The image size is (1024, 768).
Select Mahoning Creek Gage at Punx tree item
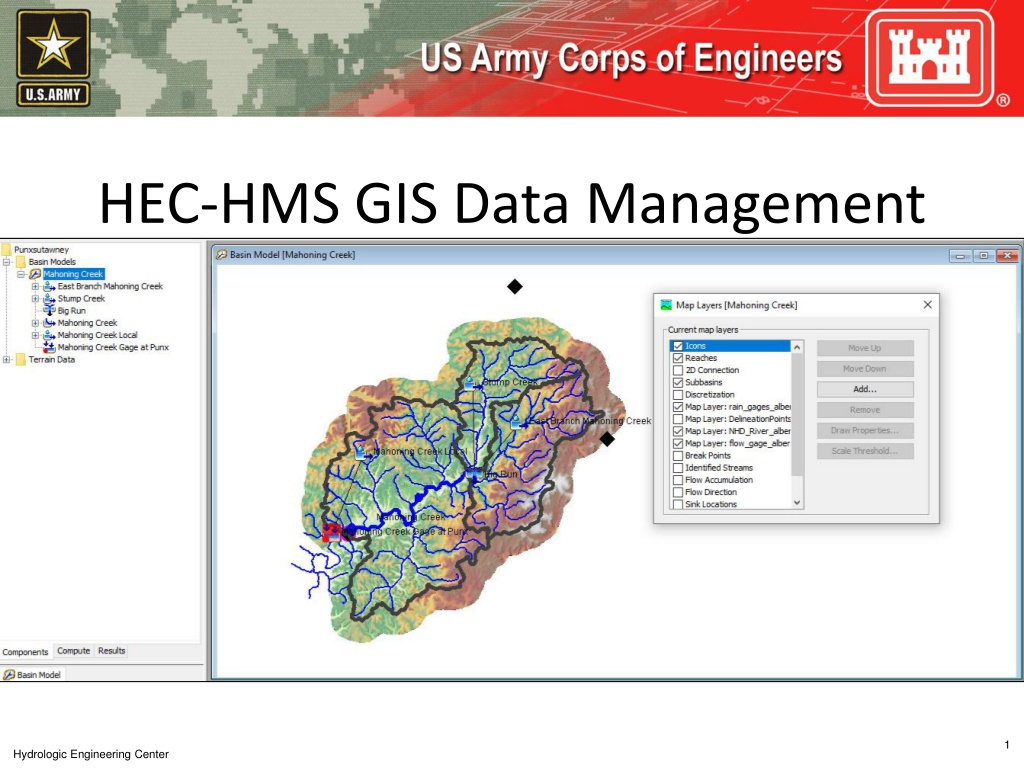[x=113, y=347]
